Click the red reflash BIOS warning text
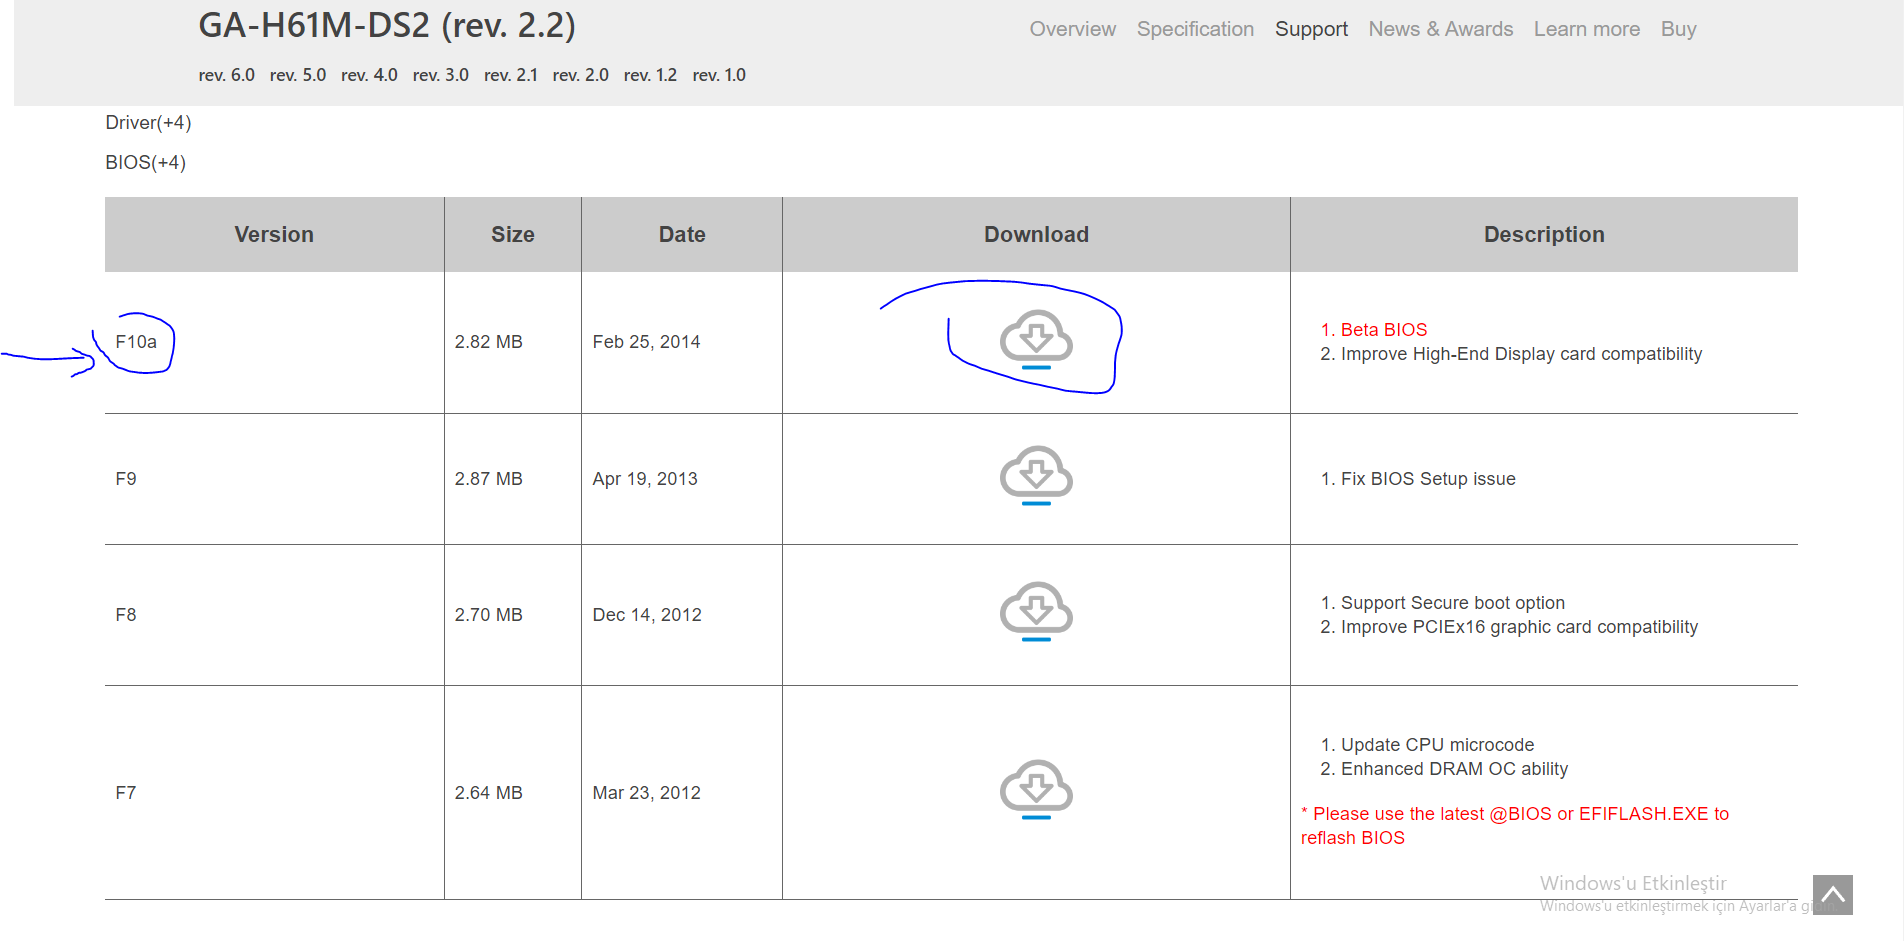The height and width of the screenshot is (941, 1904). [1514, 826]
